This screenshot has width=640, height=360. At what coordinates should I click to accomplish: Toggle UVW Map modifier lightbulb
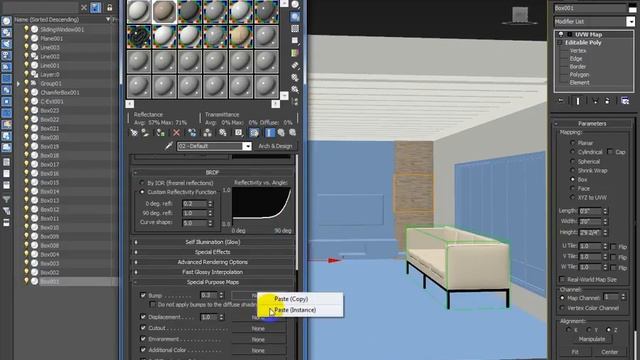pos(561,34)
